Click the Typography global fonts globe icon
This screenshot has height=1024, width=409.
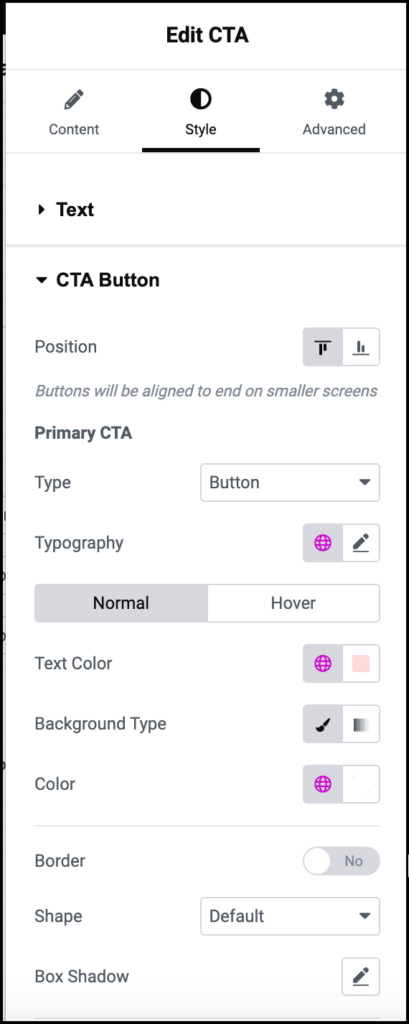click(323, 543)
